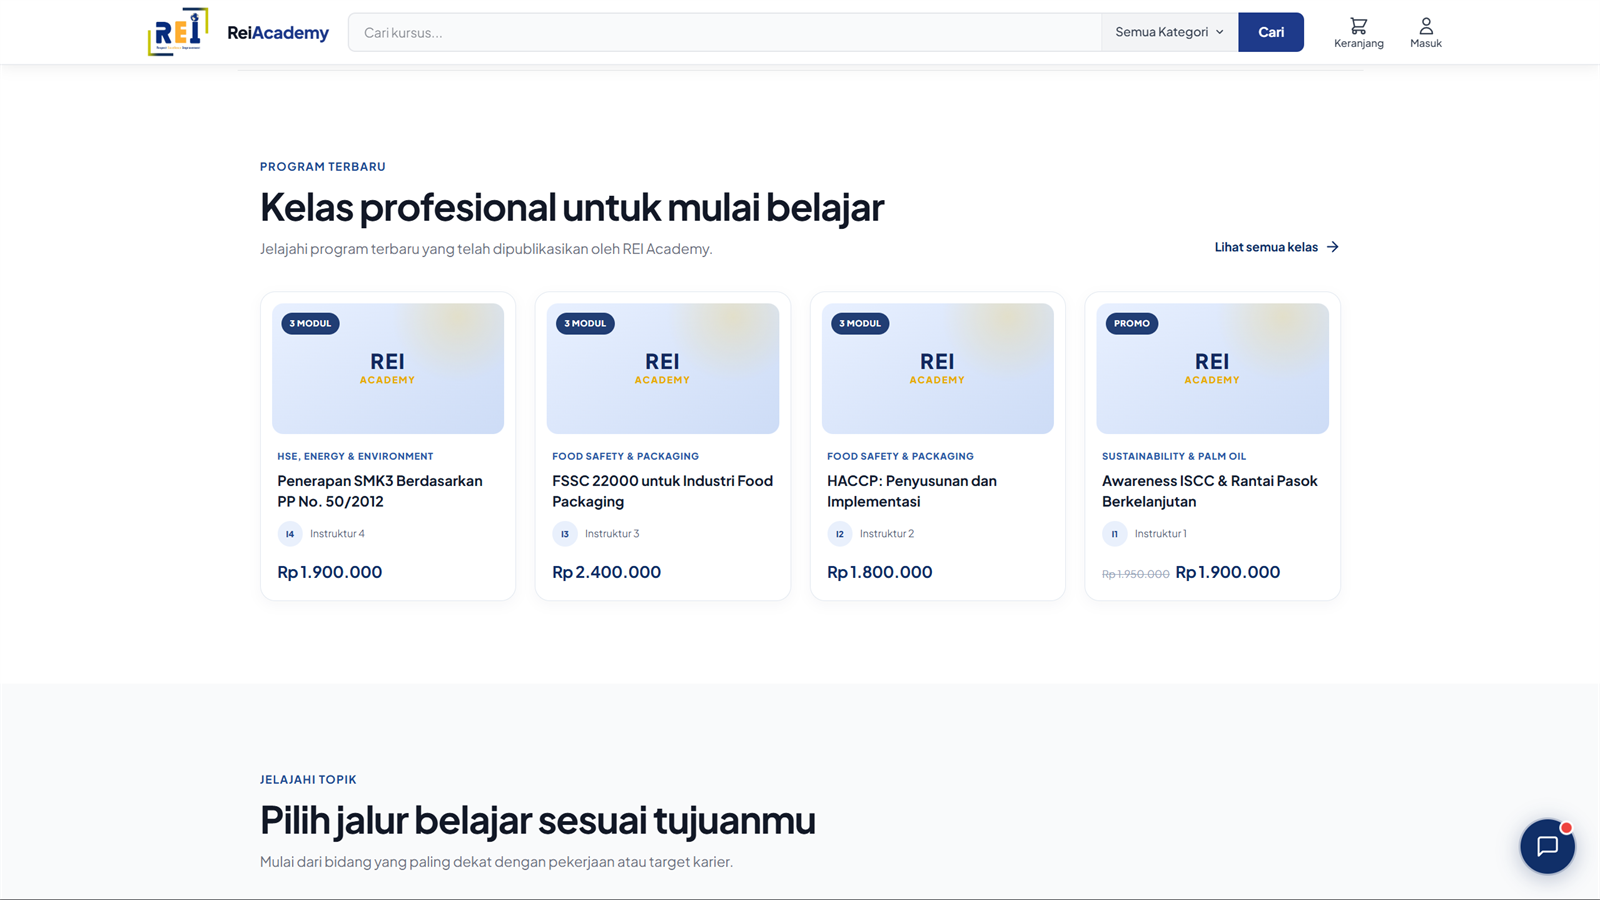Select the Sustainability & Palm Oil category label

pos(1174,456)
